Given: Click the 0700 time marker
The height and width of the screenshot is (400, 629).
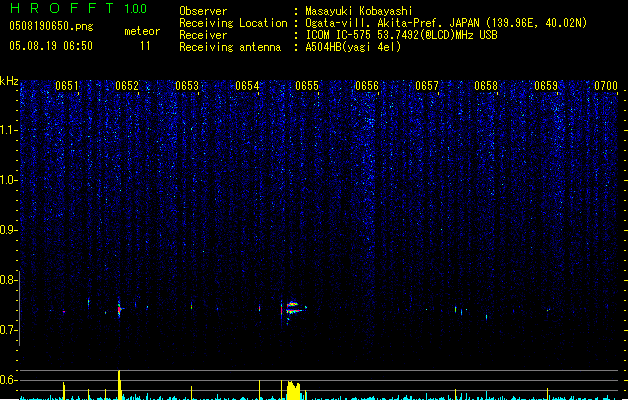Looking at the screenshot, I should [606, 86].
